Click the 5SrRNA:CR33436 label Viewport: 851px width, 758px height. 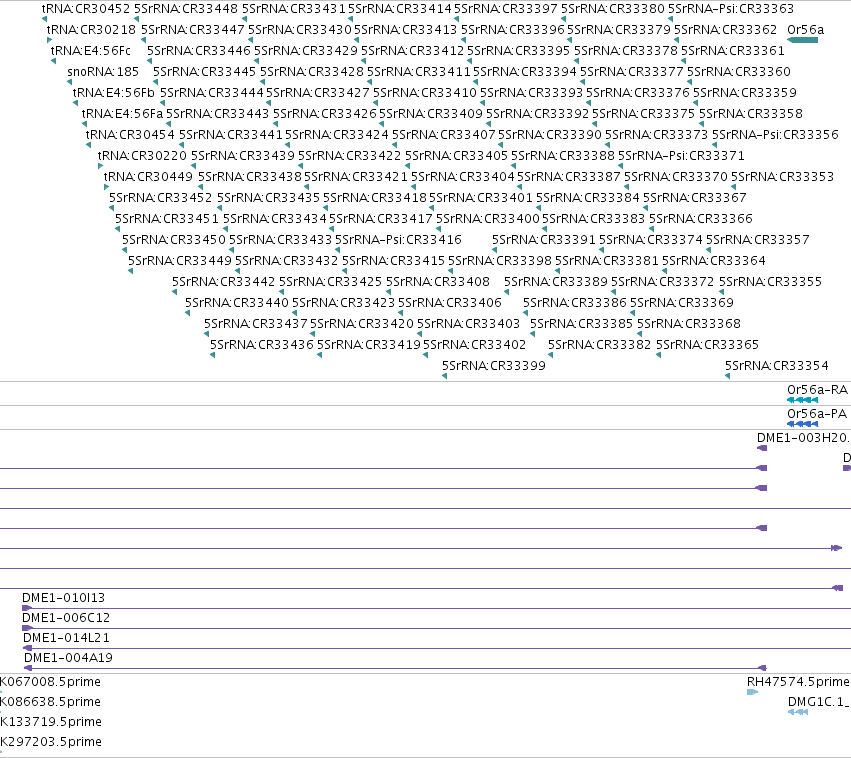262,345
